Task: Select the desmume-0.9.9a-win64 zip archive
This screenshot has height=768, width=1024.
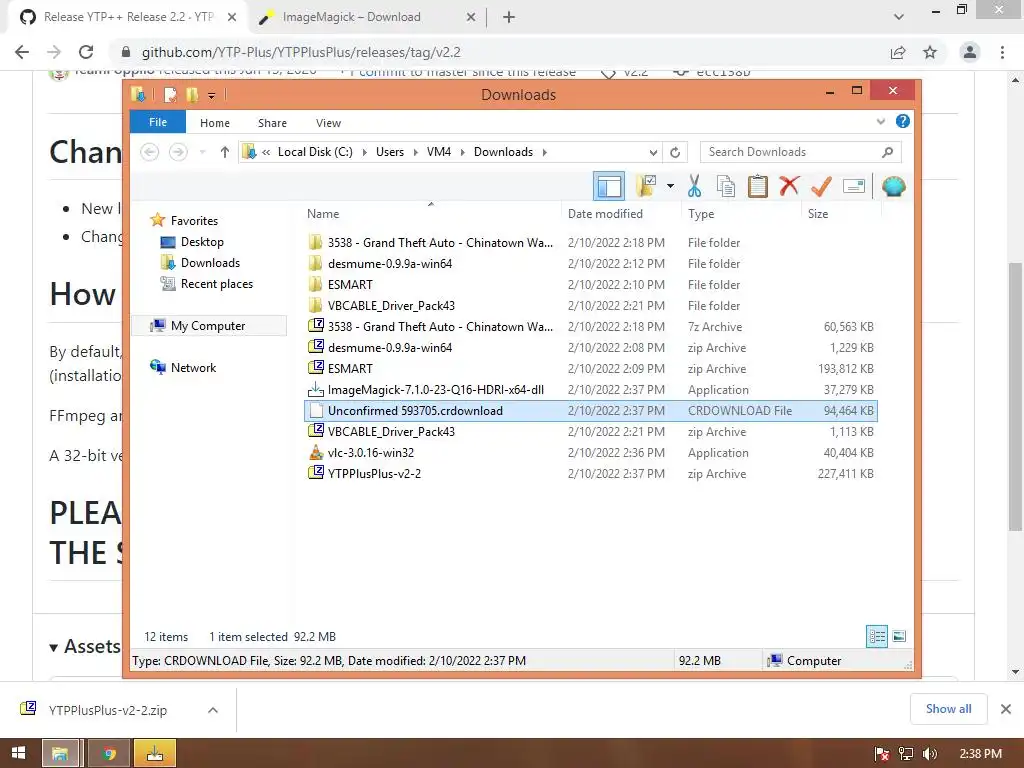Action: coord(590,347)
